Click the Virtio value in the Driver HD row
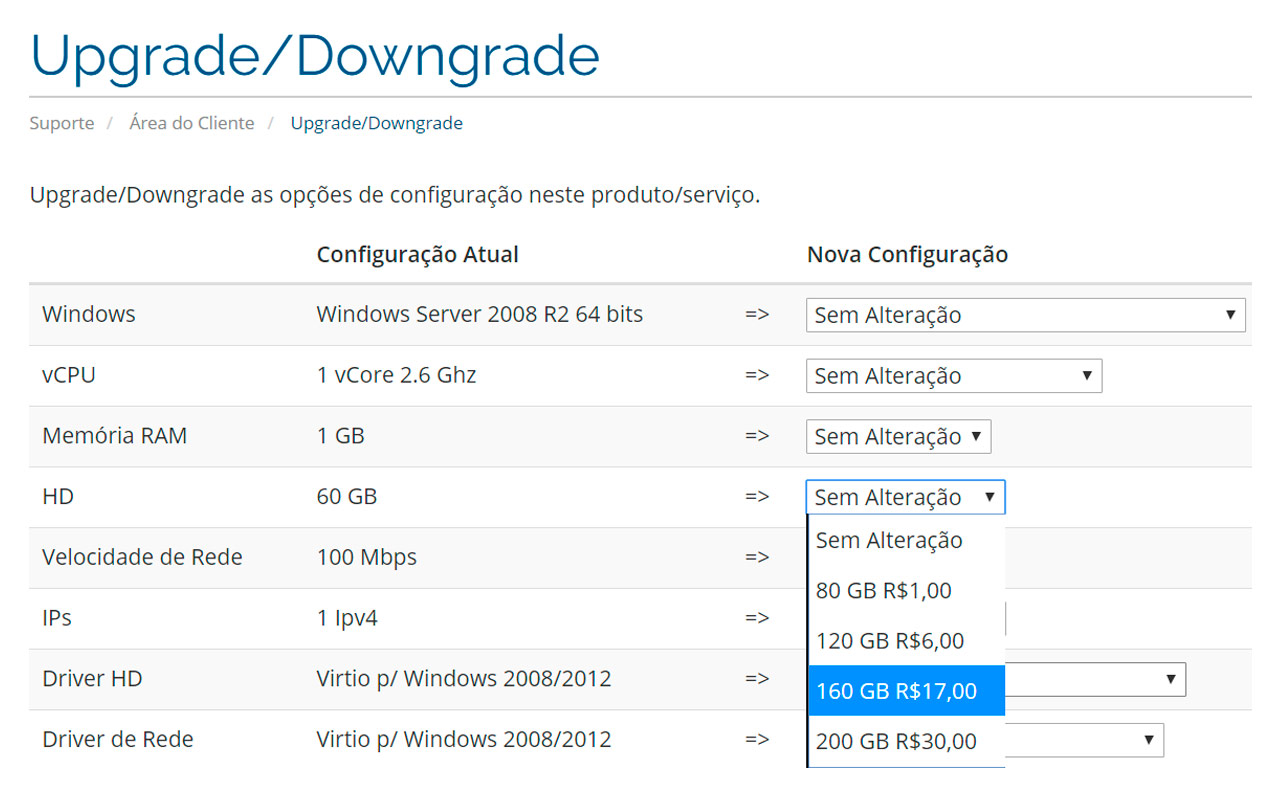The image size is (1280, 800). pos(464,679)
